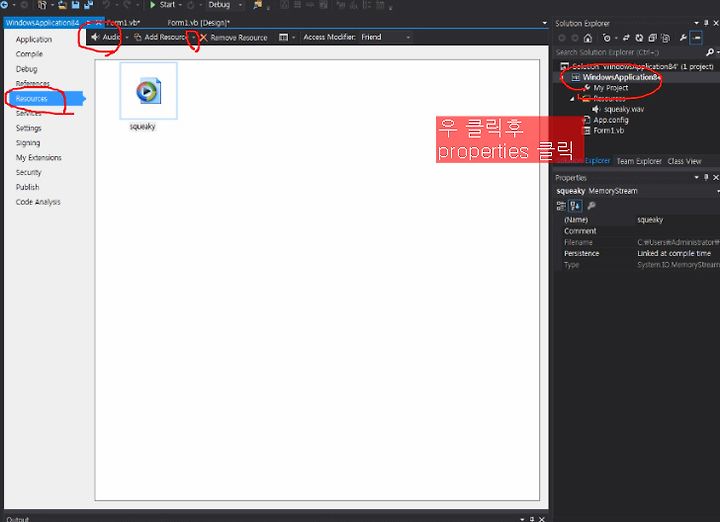Switch to the Form1.vb [Design] tab
This screenshot has height=522, width=720.
(x=198, y=22)
